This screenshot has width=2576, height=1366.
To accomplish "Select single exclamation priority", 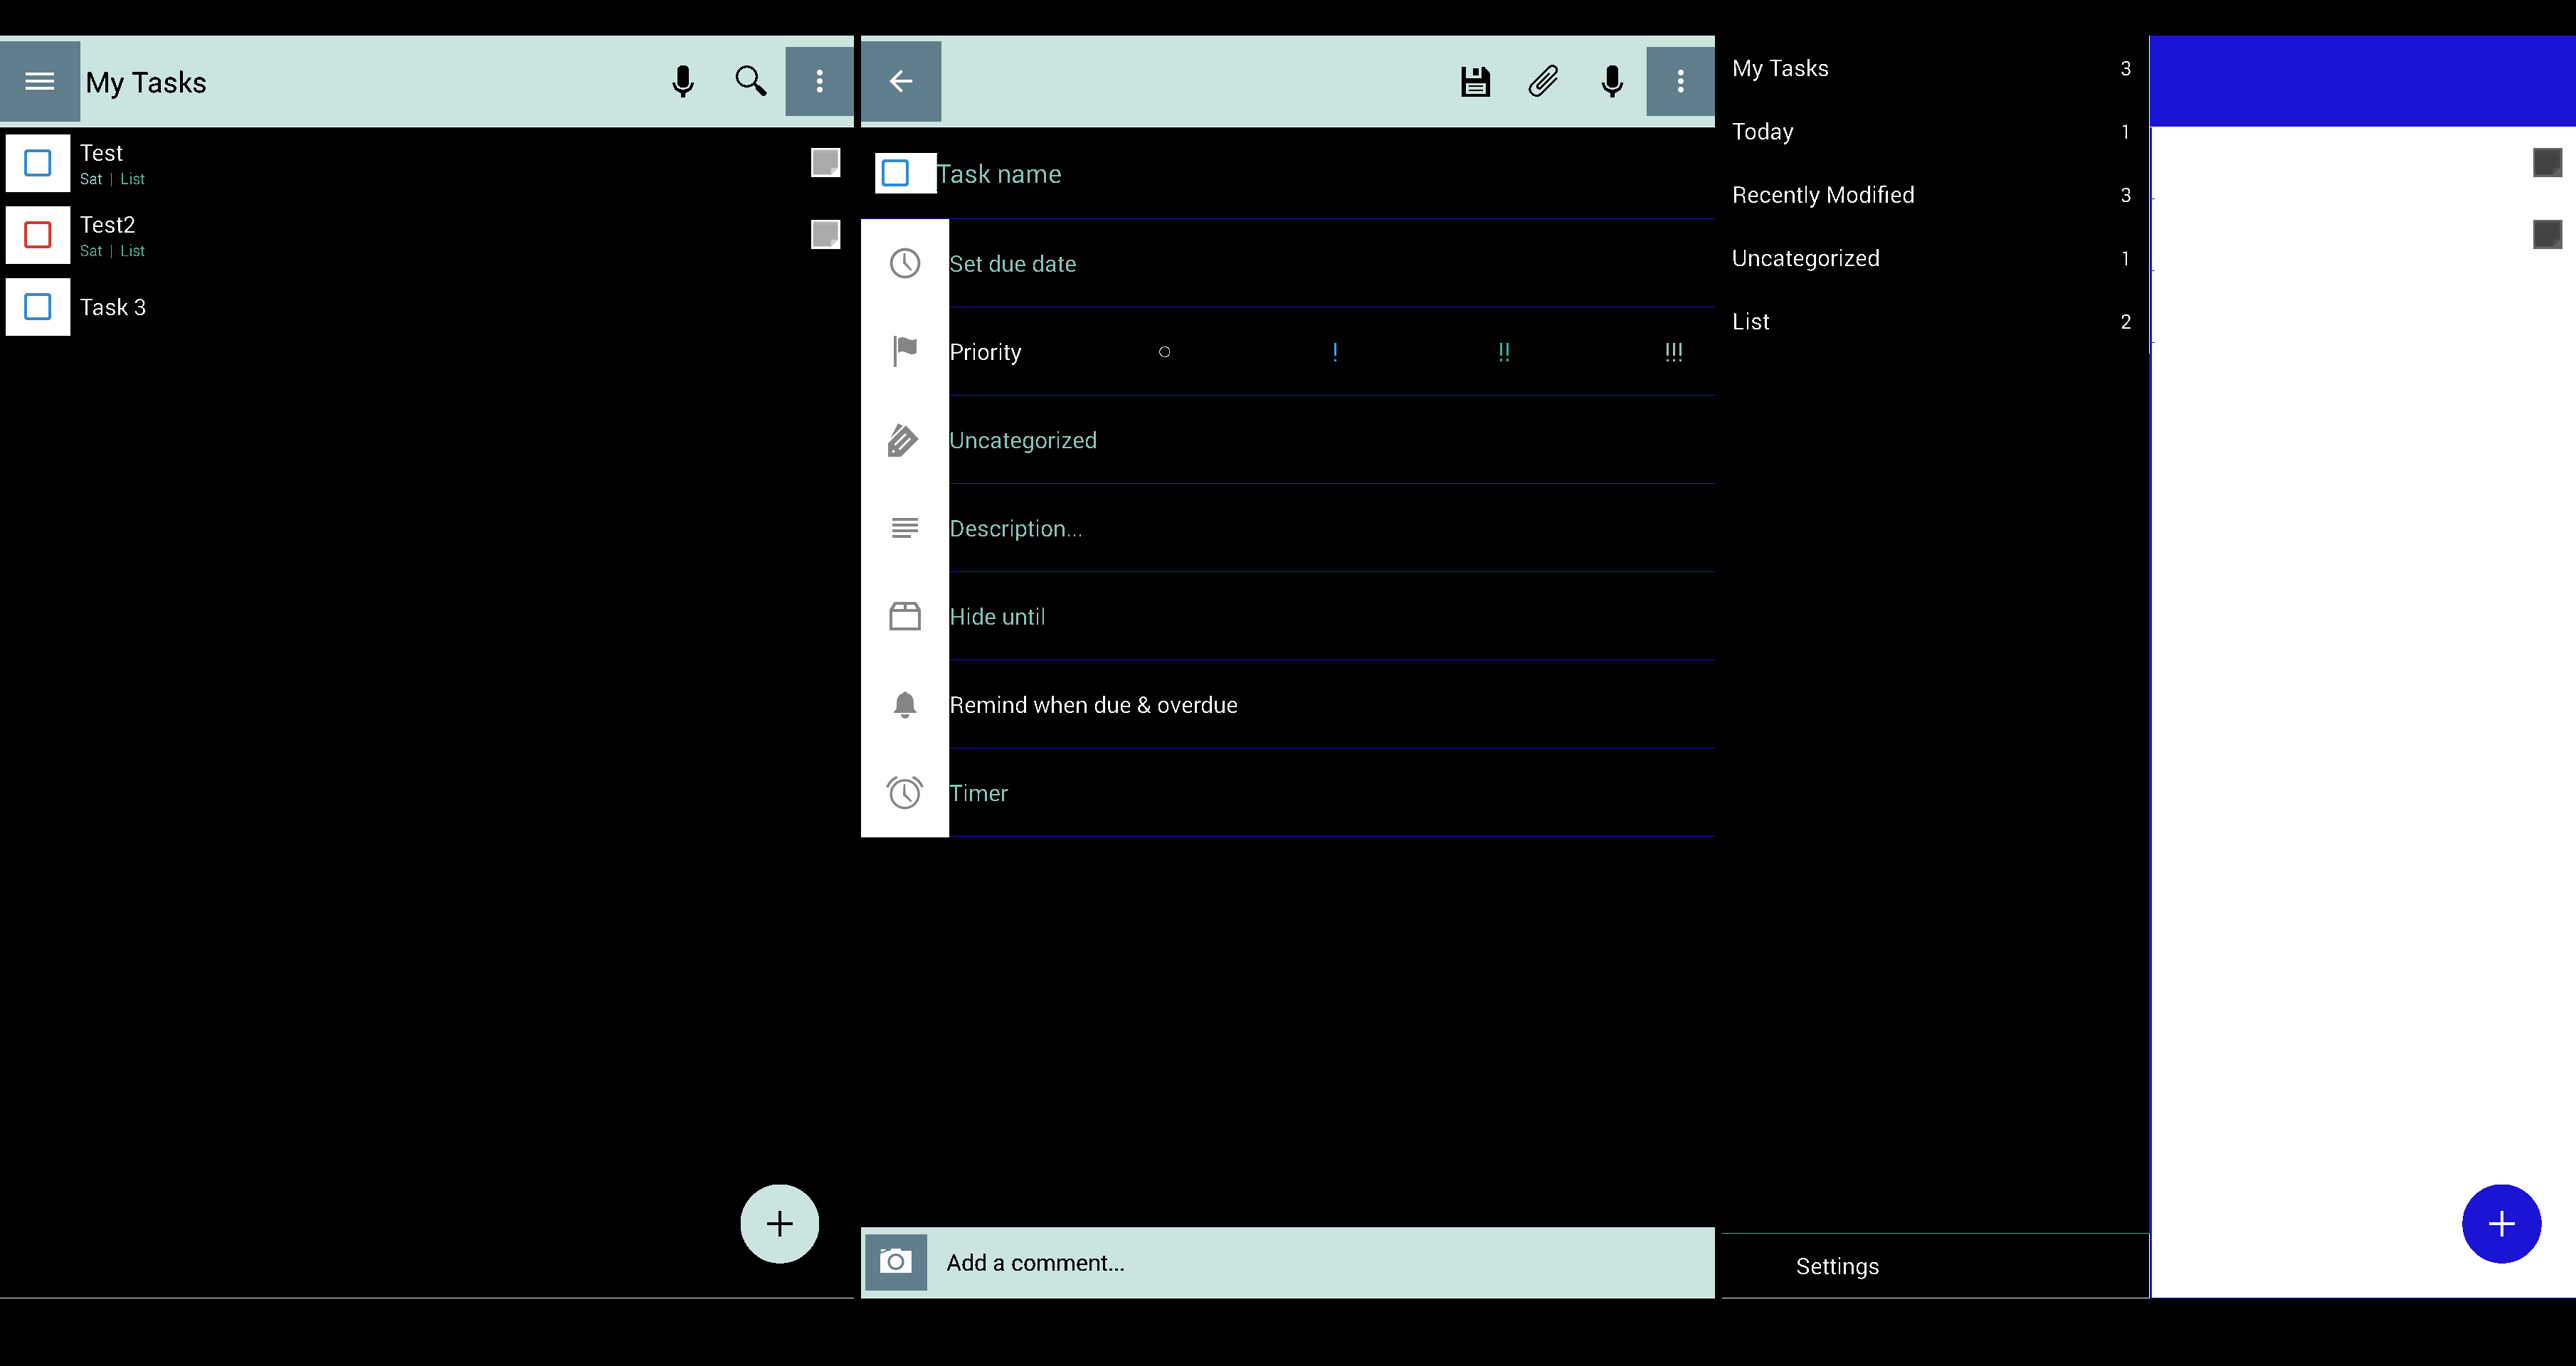I will 1335,352.
